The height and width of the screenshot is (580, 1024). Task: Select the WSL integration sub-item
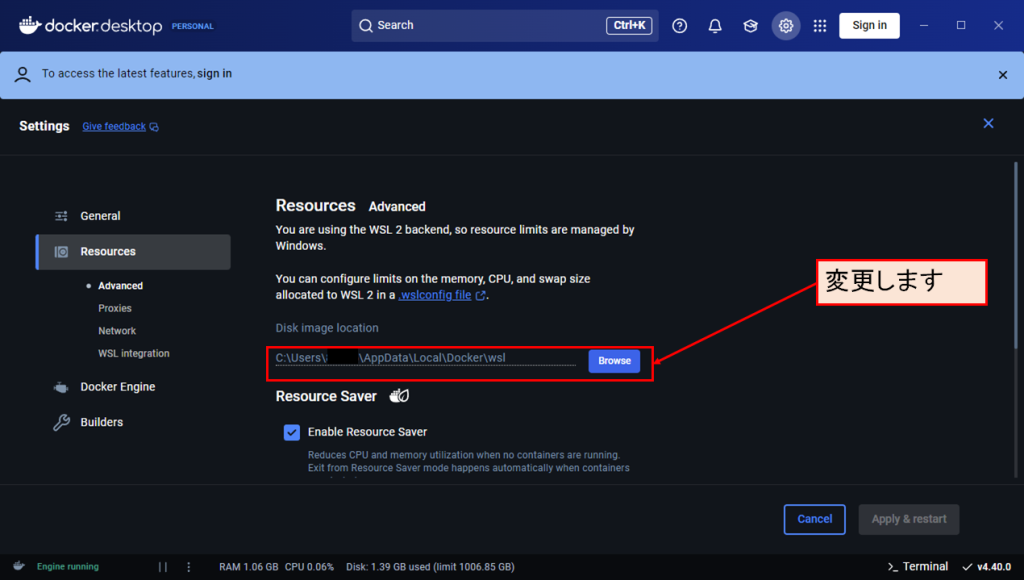[x=134, y=353]
